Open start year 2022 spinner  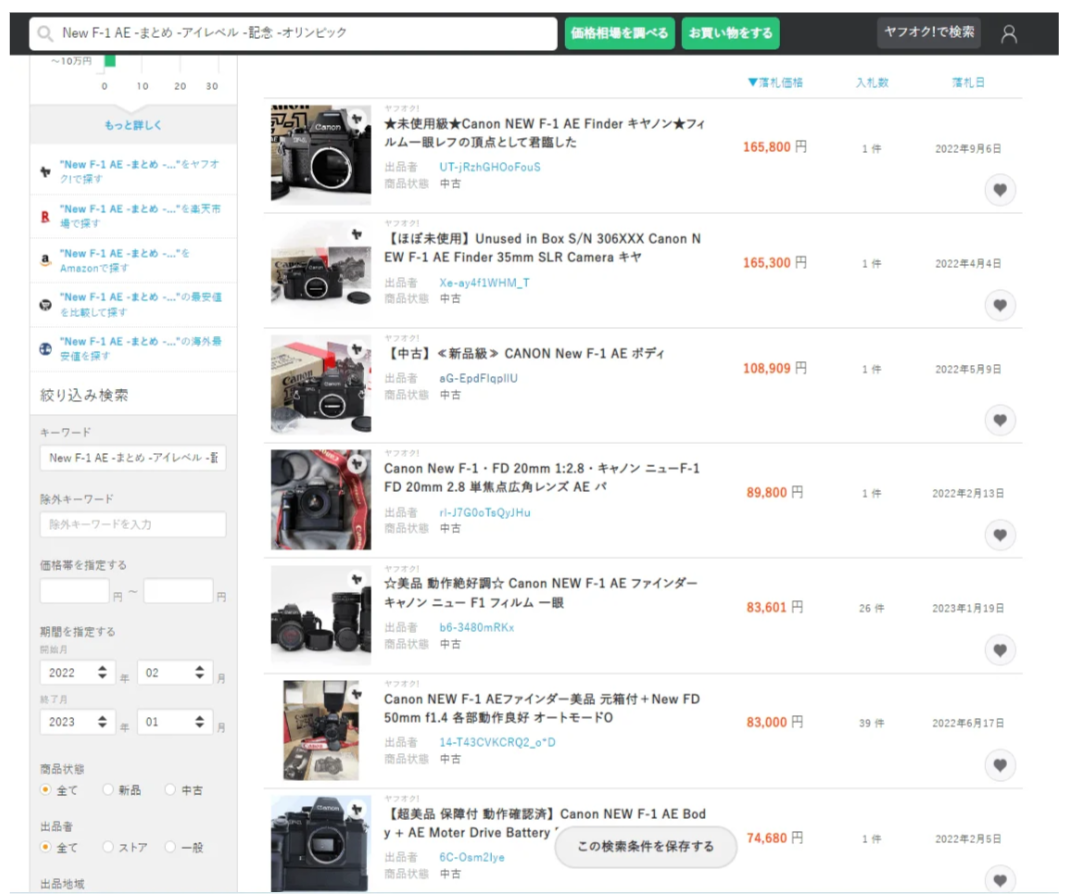tap(78, 673)
